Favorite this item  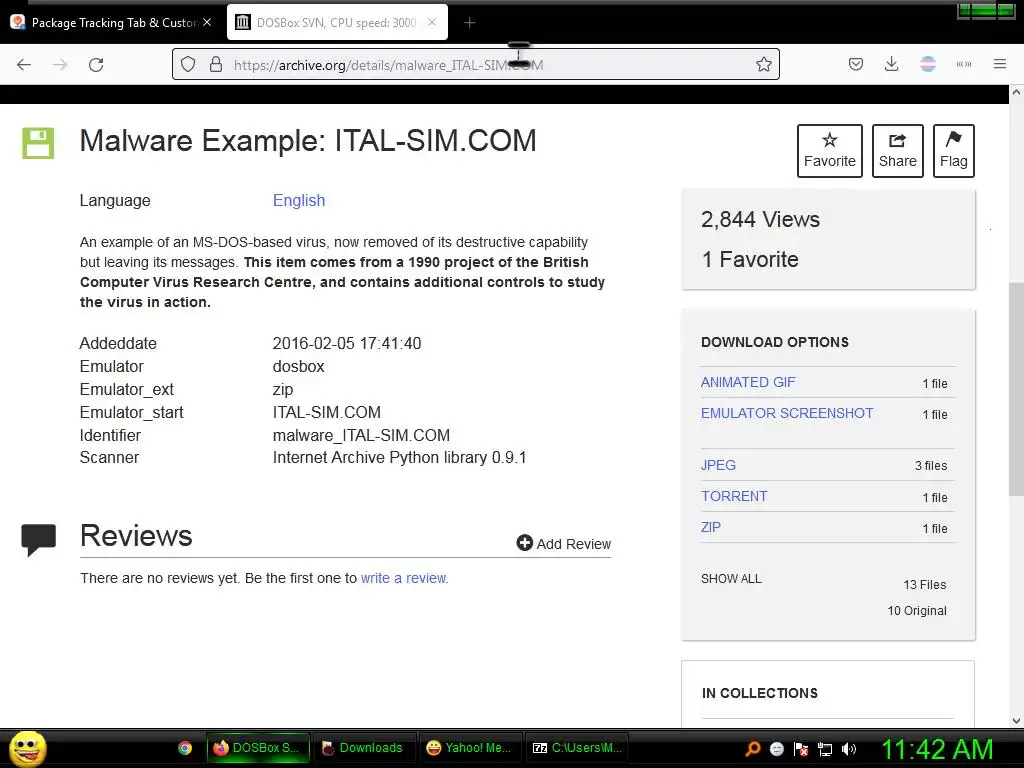829,151
